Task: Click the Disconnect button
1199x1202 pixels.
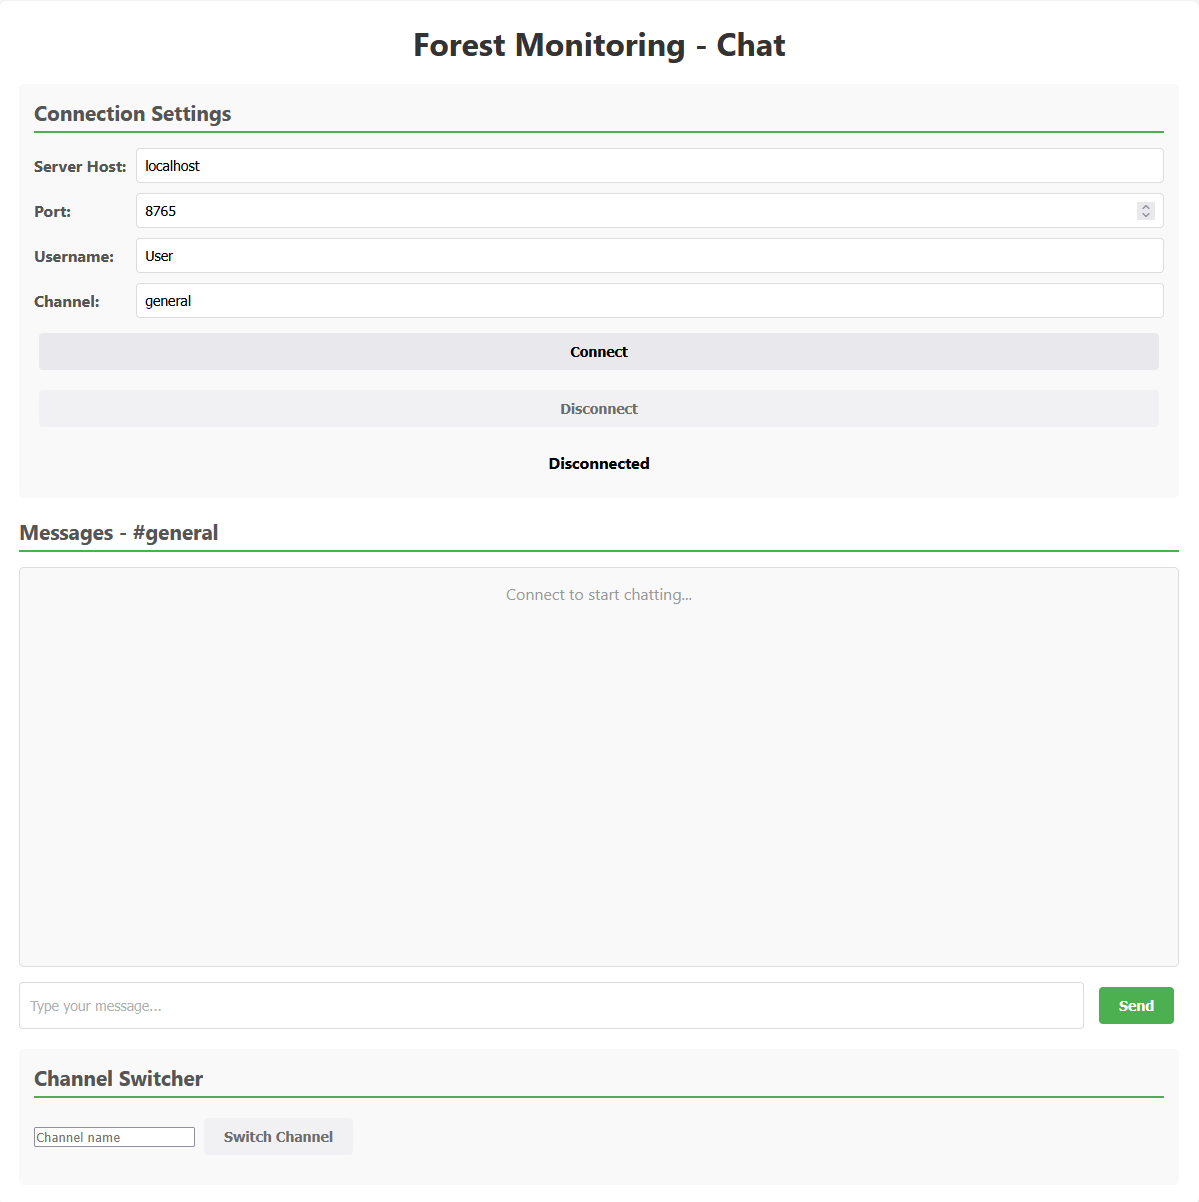Action: [x=598, y=408]
